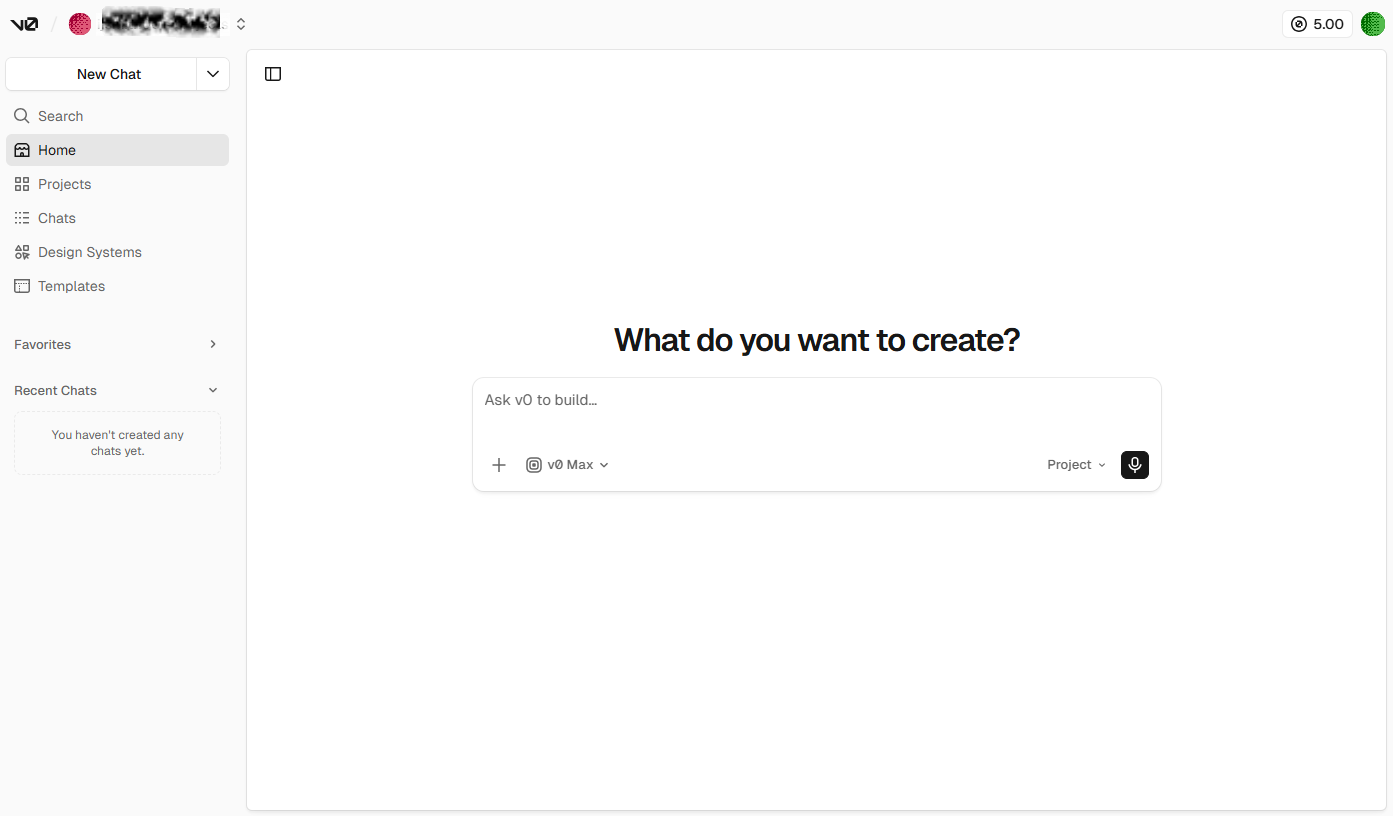
Task: Go to Home in the sidebar
Action: point(57,150)
